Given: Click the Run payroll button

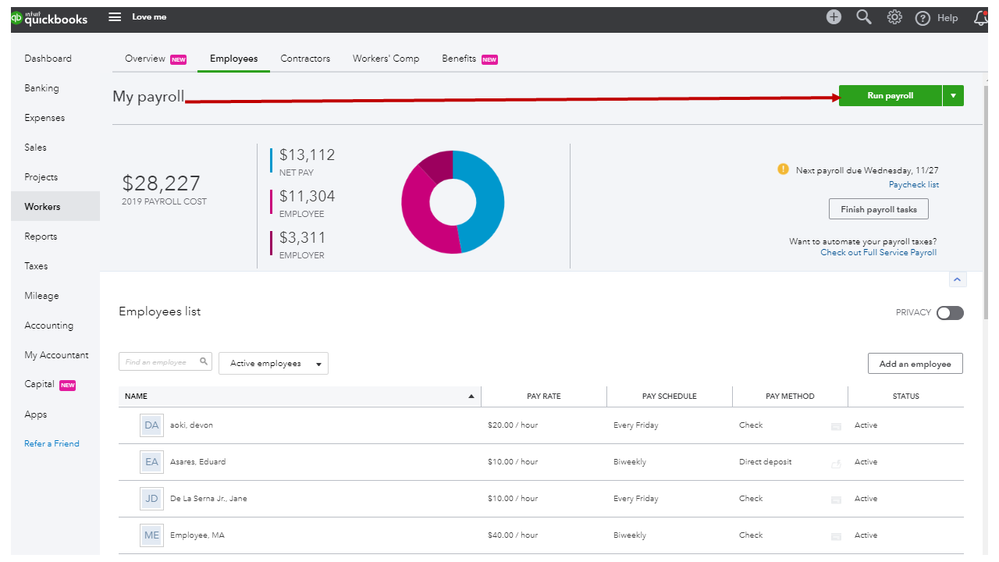Looking at the screenshot, I should 889,96.
